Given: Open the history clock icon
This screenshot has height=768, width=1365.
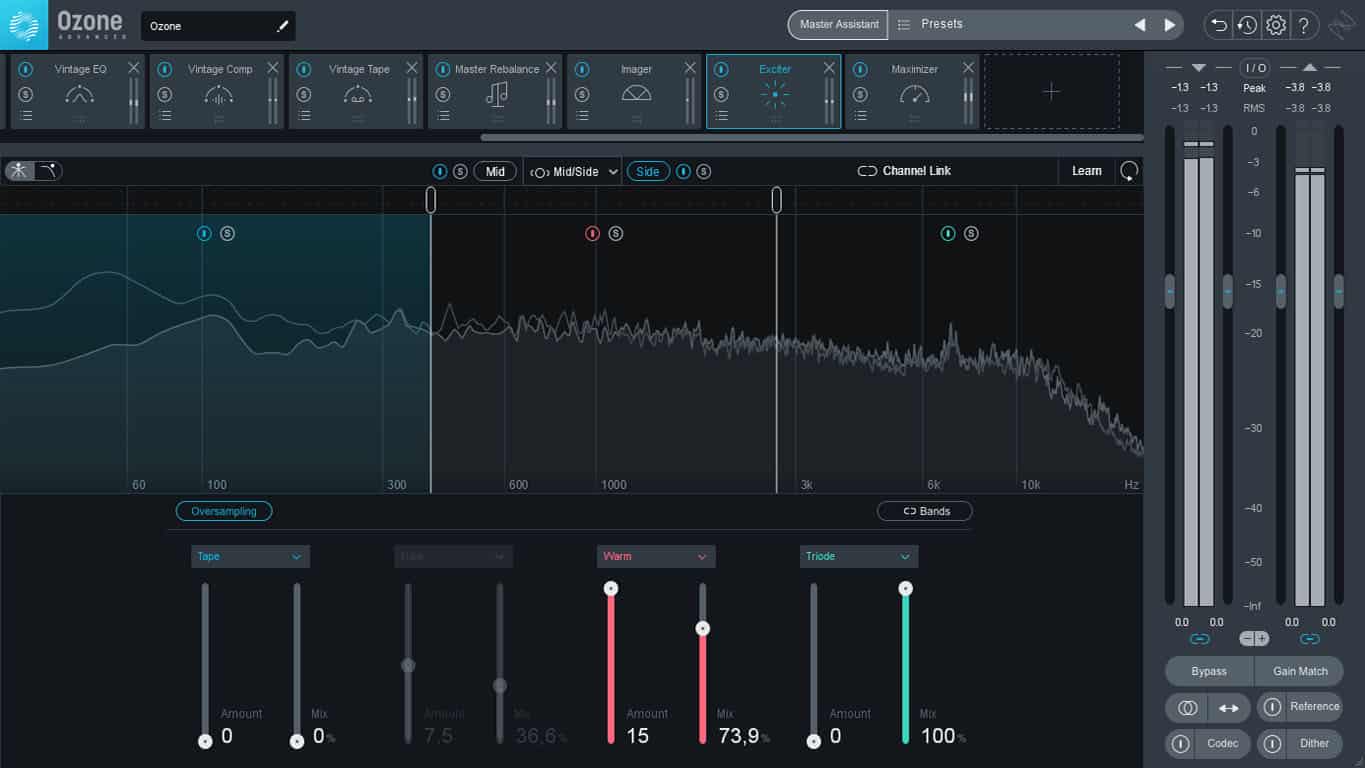Looking at the screenshot, I should click(1246, 25).
